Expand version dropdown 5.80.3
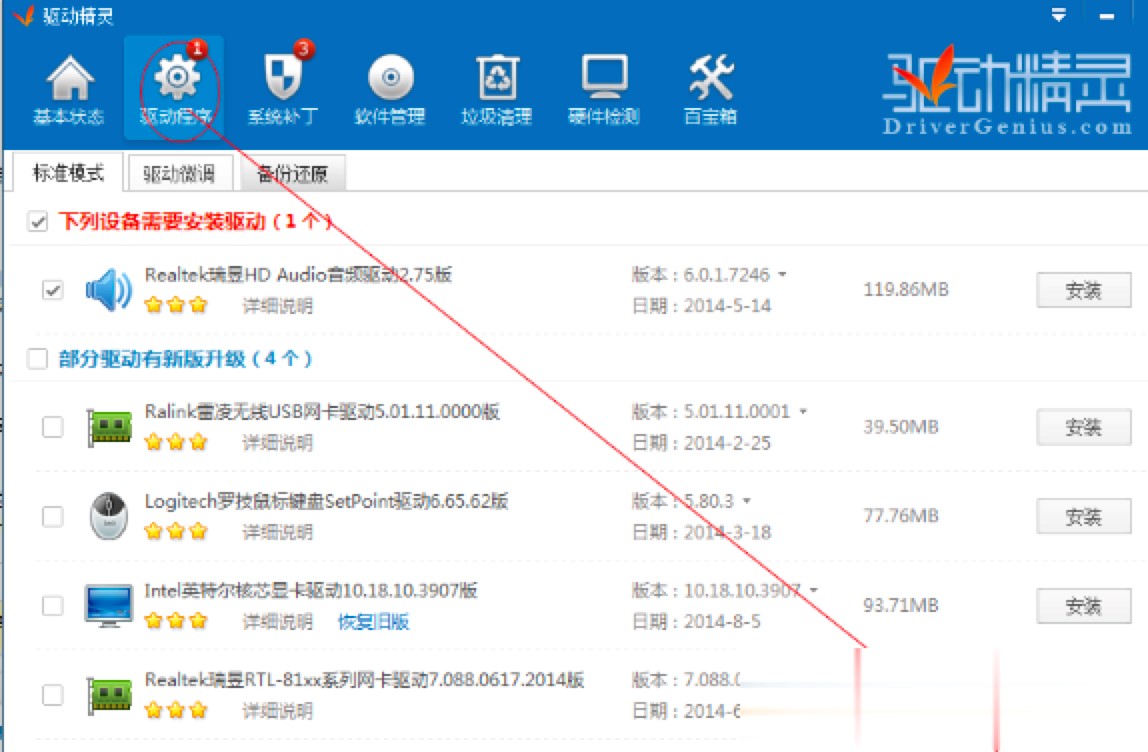The height and width of the screenshot is (752, 1148). [747, 501]
